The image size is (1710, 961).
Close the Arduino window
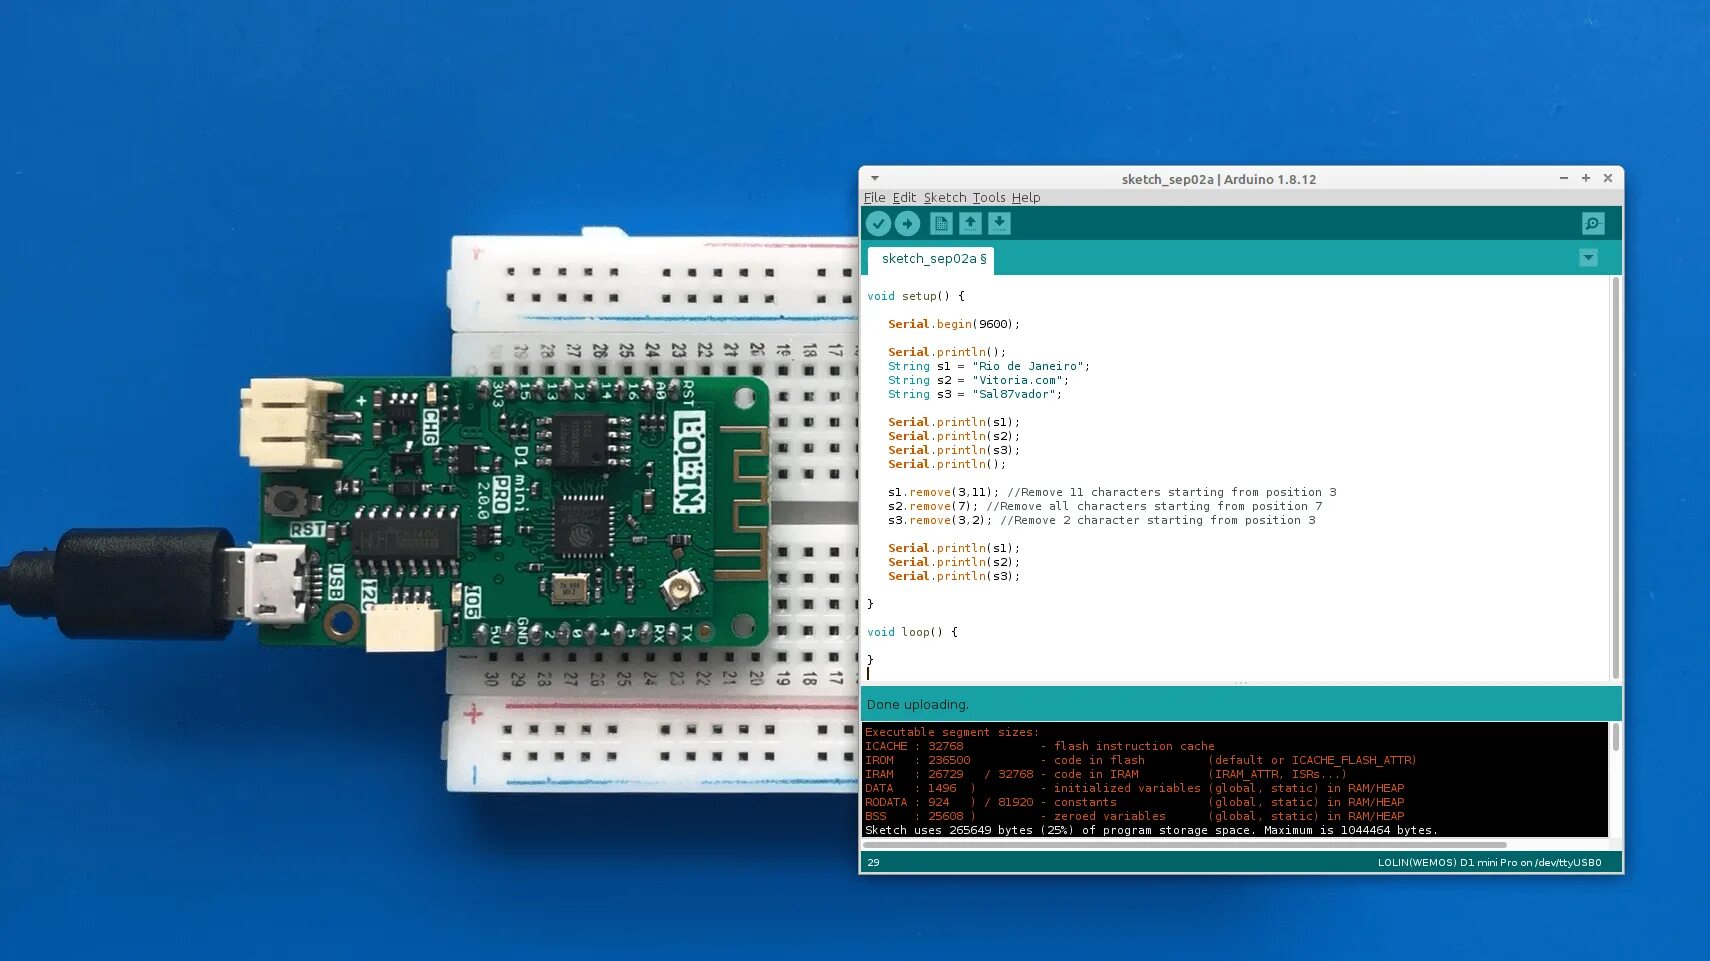click(x=1608, y=178)
